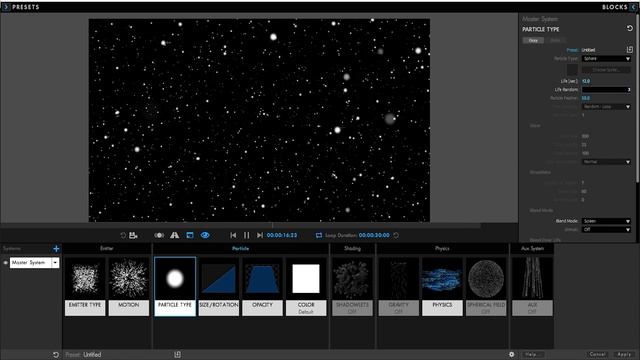This screenshot has height=360, width=640.
Task: Open the Color Default block
Action: (306, 287)
